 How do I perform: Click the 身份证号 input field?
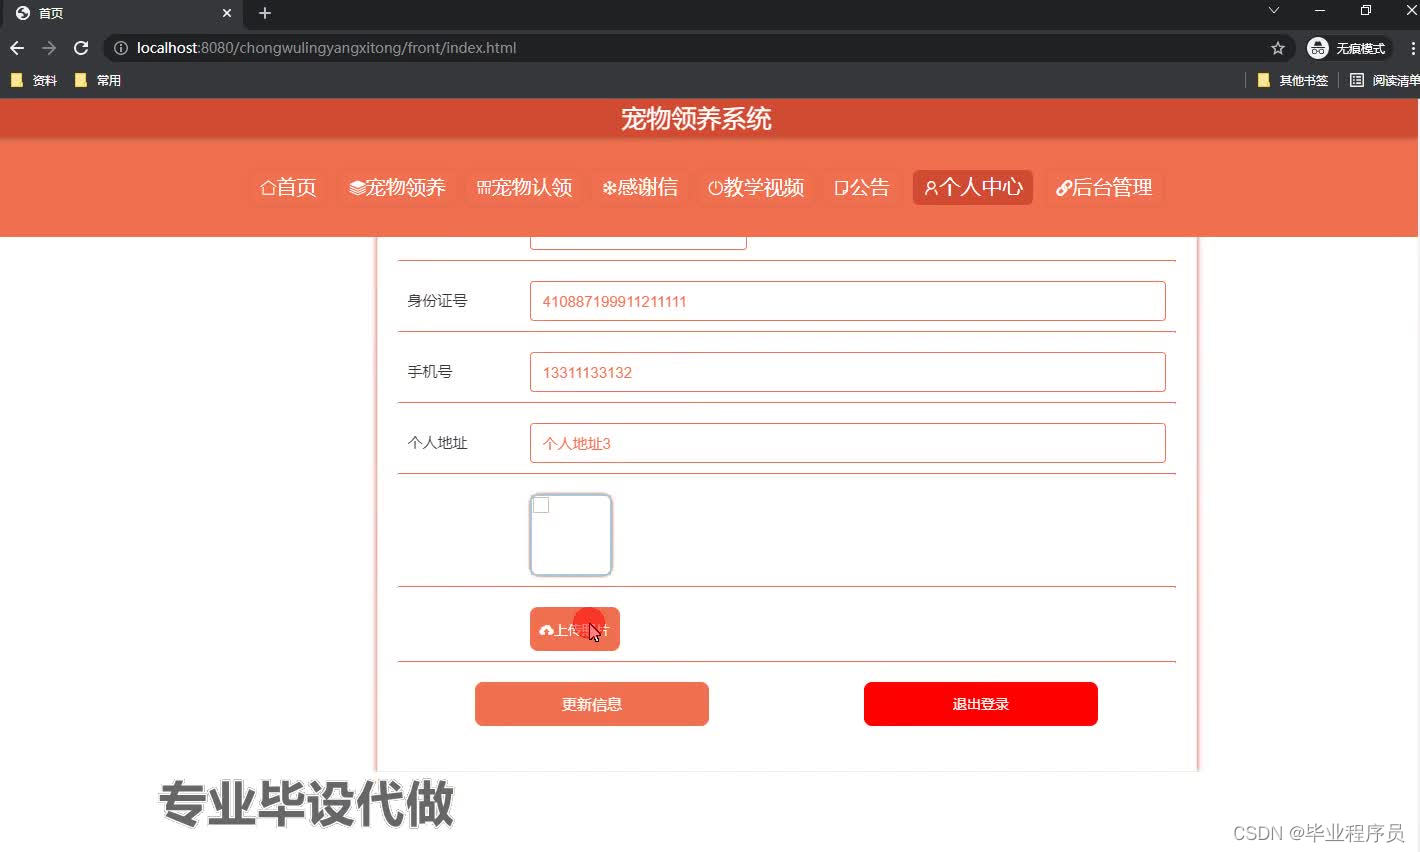[847, 301]
